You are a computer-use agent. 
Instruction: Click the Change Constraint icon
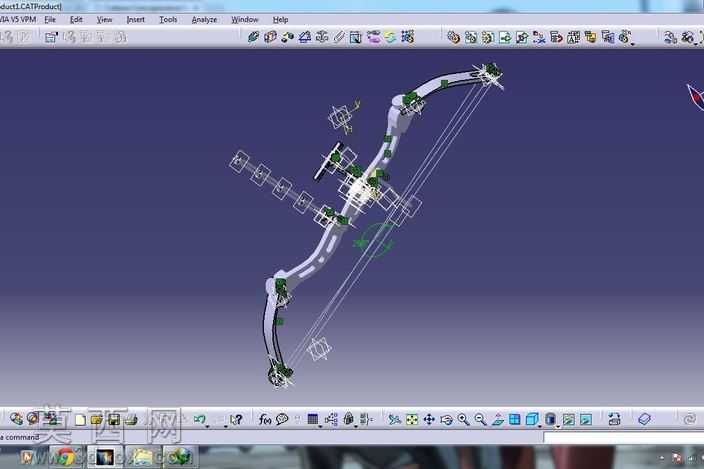pyautogui.click(x=390, y=37)
